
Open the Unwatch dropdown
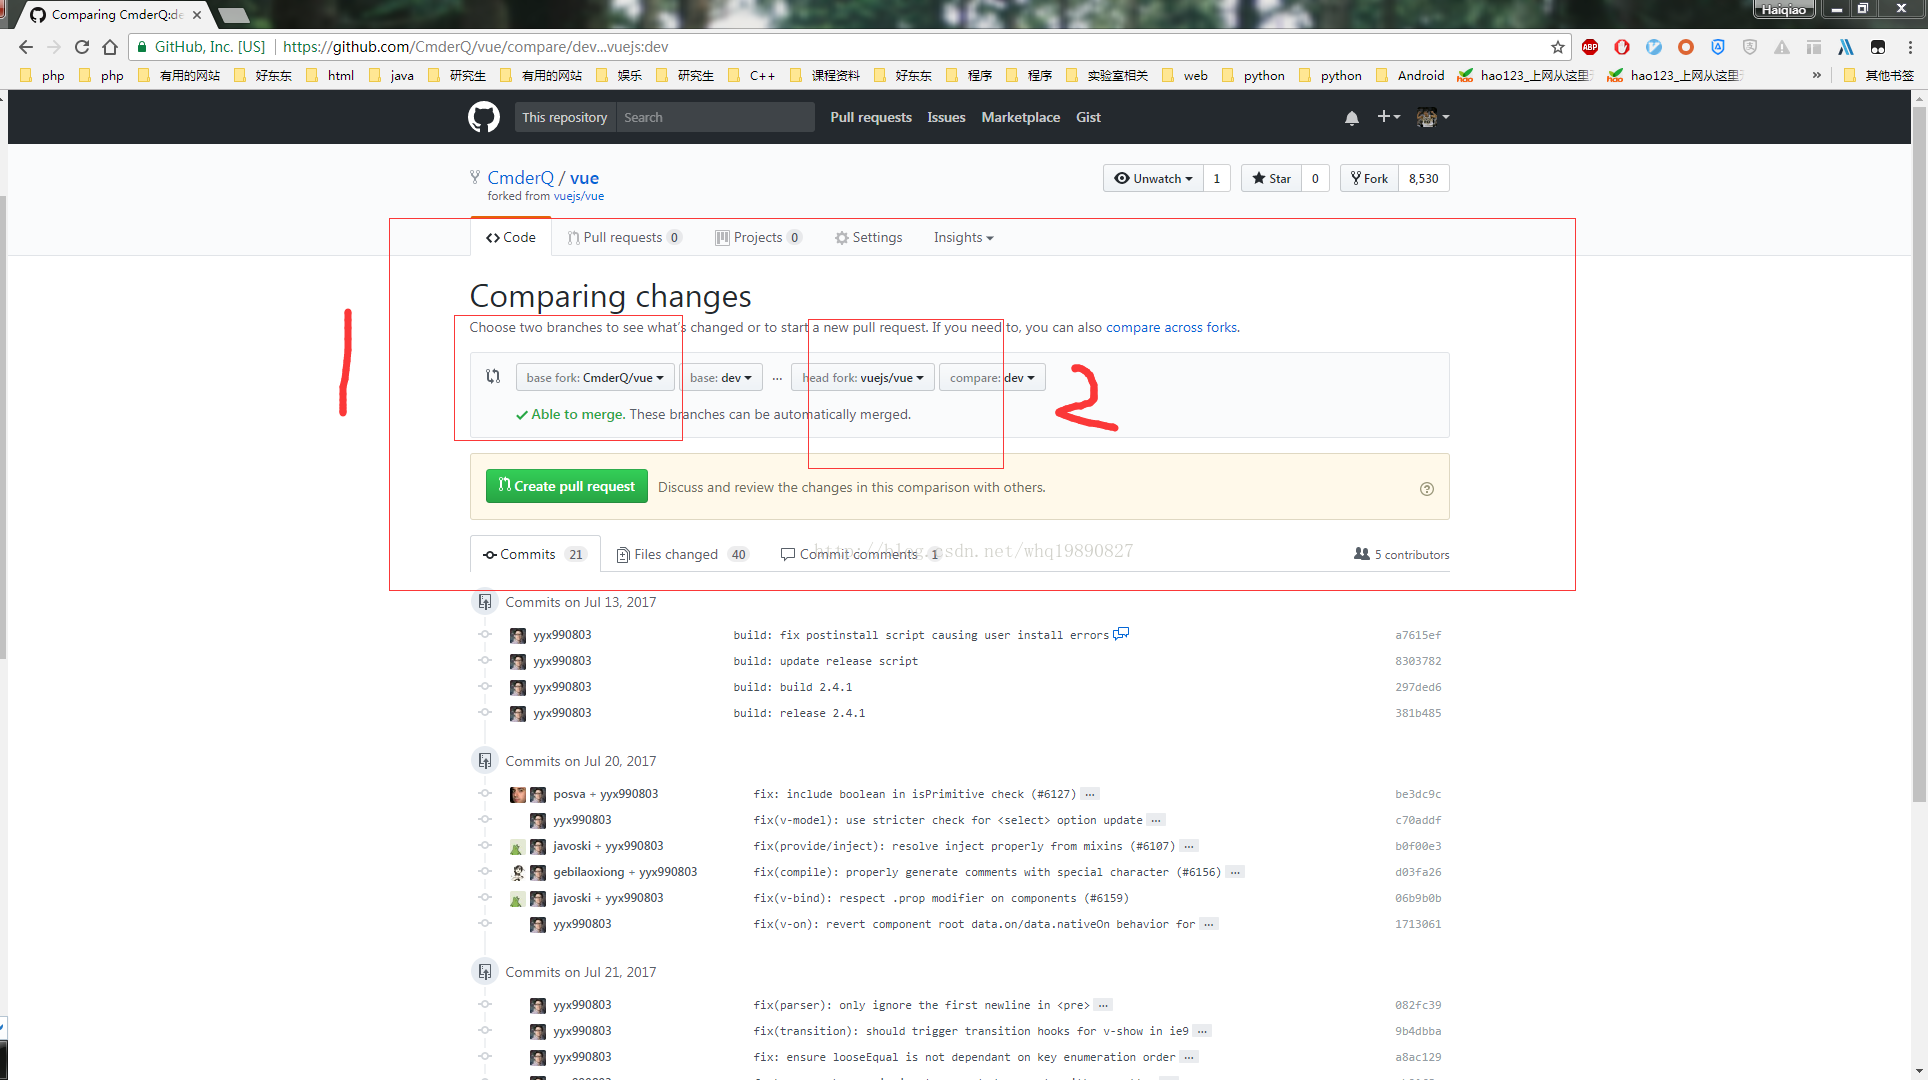1153,178
